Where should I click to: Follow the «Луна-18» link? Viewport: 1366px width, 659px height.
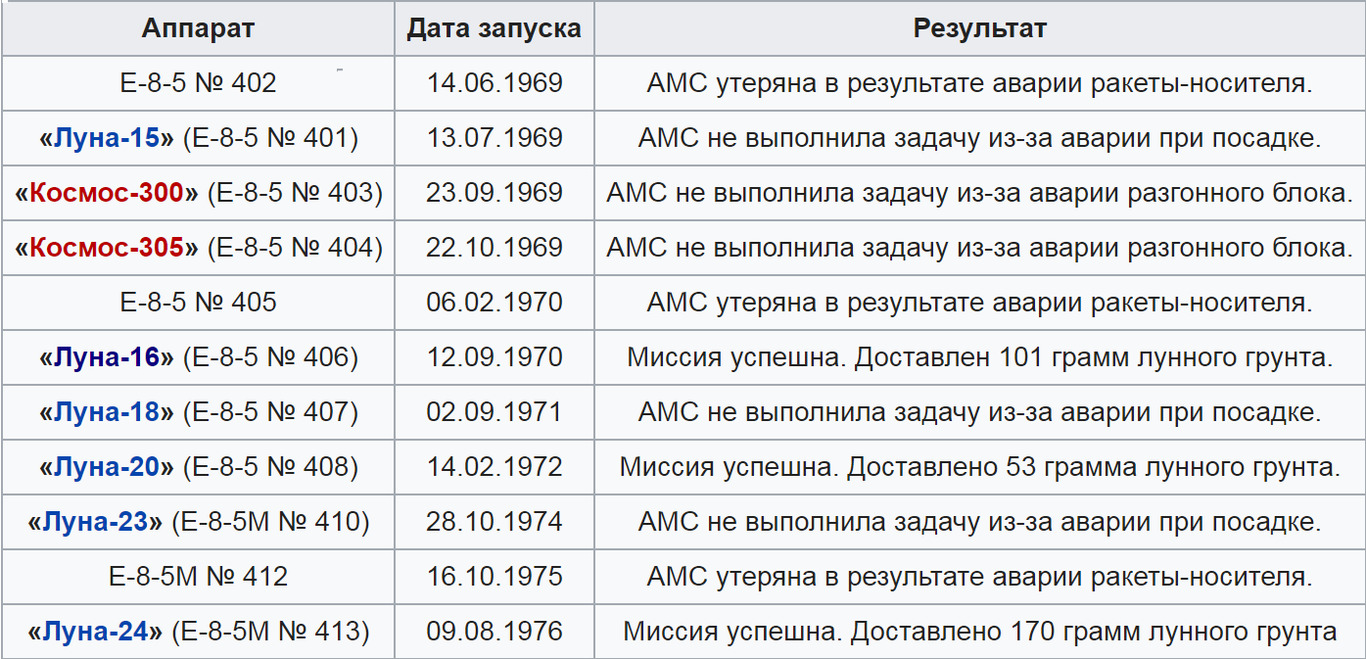tap(106, 412)
